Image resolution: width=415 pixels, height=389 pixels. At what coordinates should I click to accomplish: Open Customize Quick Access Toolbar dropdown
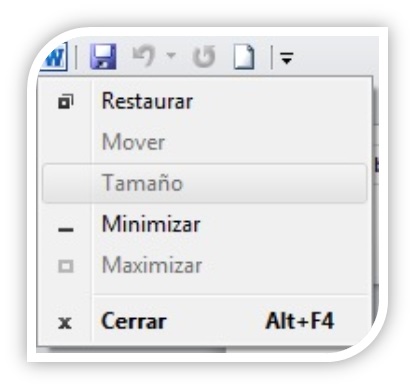click(x=287, y=58)
